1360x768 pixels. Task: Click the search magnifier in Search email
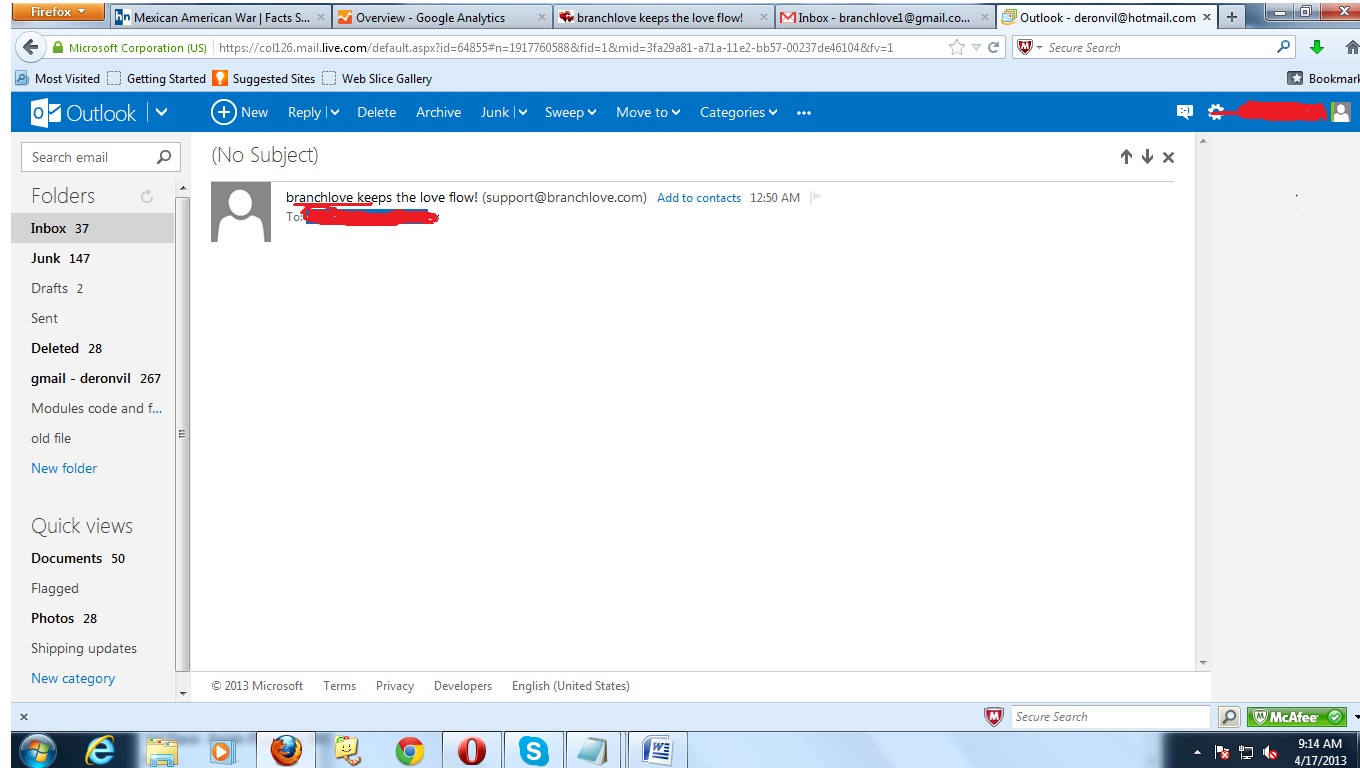pos(164,157)
